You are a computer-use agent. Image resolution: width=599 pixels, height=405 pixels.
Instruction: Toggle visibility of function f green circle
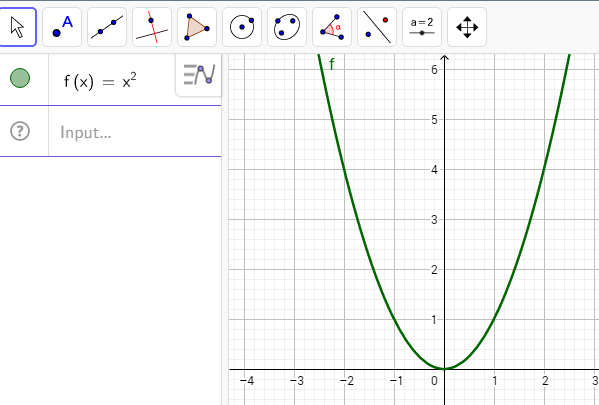pos(20,78)
